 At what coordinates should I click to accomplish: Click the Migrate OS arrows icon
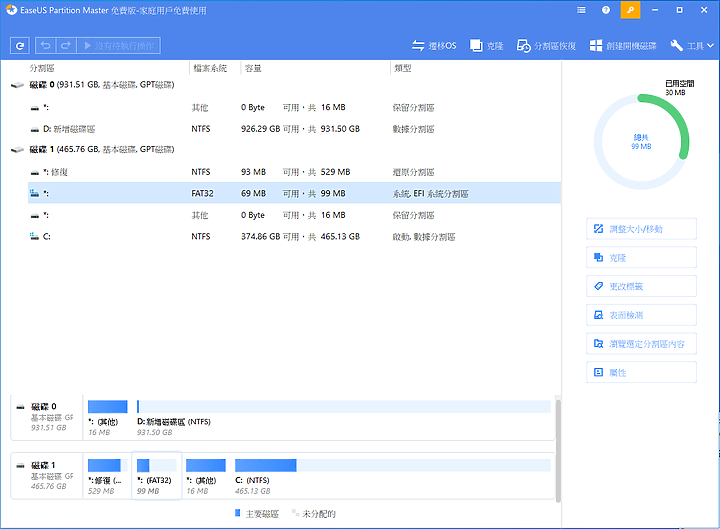point(418,45)
